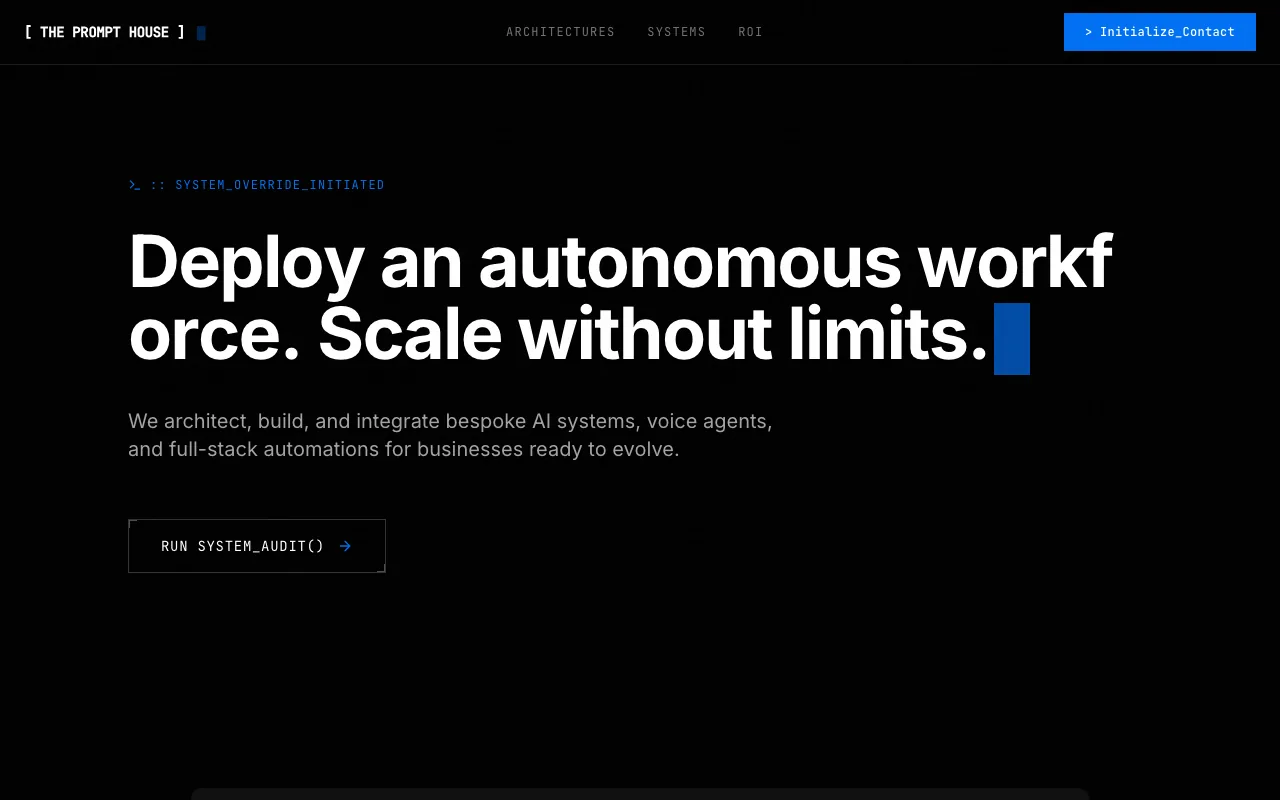
Task: Click the '>' prompt glyph in Initialize_Contact button
Action: 1088,32
